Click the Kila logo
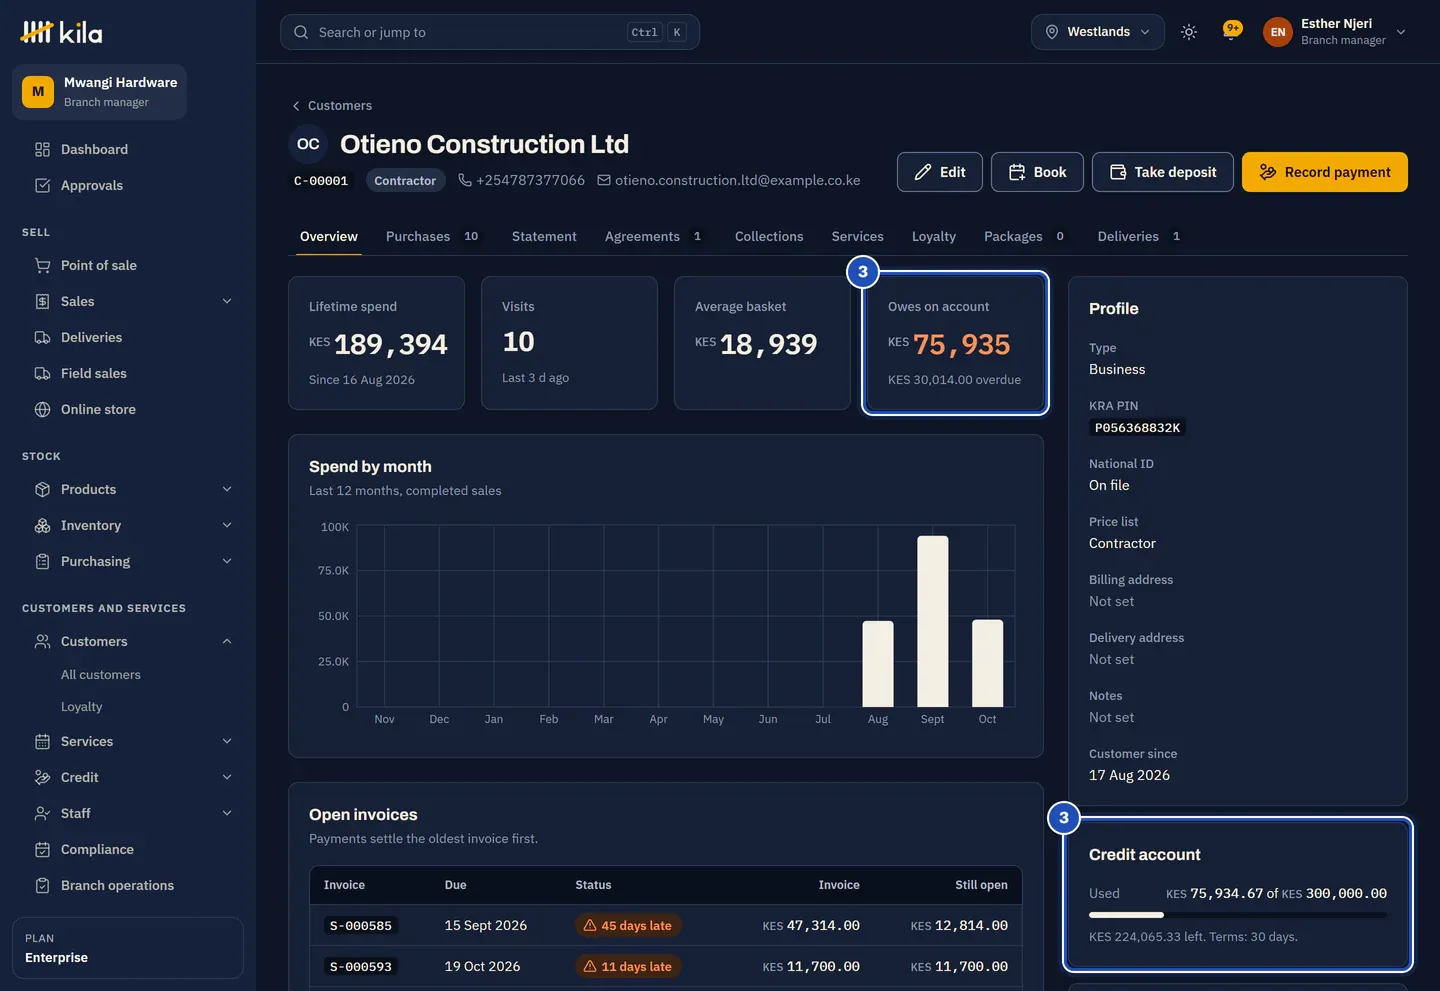The height and width of the screenshot is (991, 1440). click(x=61, y=32)
